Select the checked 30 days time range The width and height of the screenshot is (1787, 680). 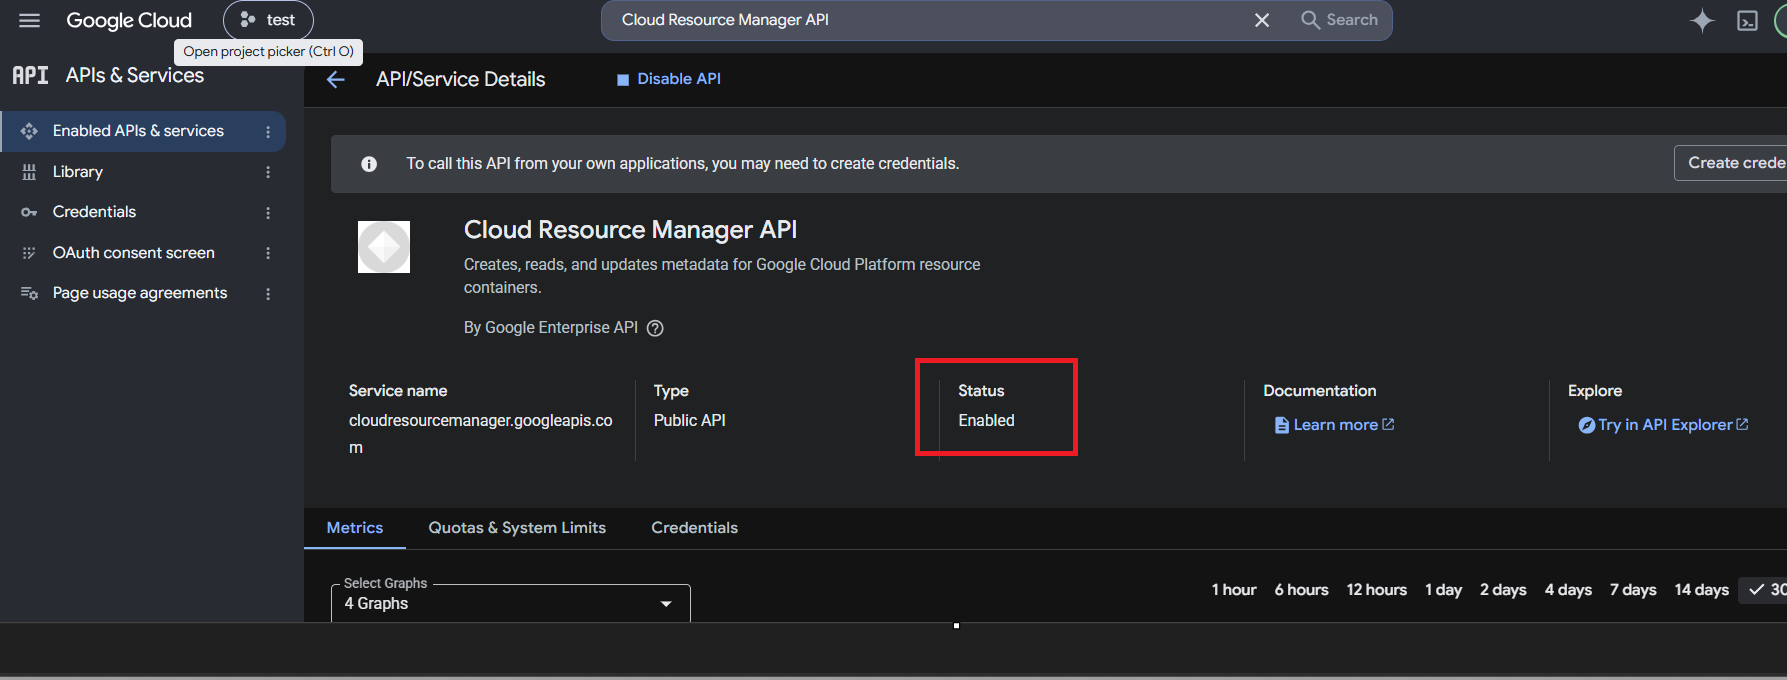click(x=1764, y=590)
